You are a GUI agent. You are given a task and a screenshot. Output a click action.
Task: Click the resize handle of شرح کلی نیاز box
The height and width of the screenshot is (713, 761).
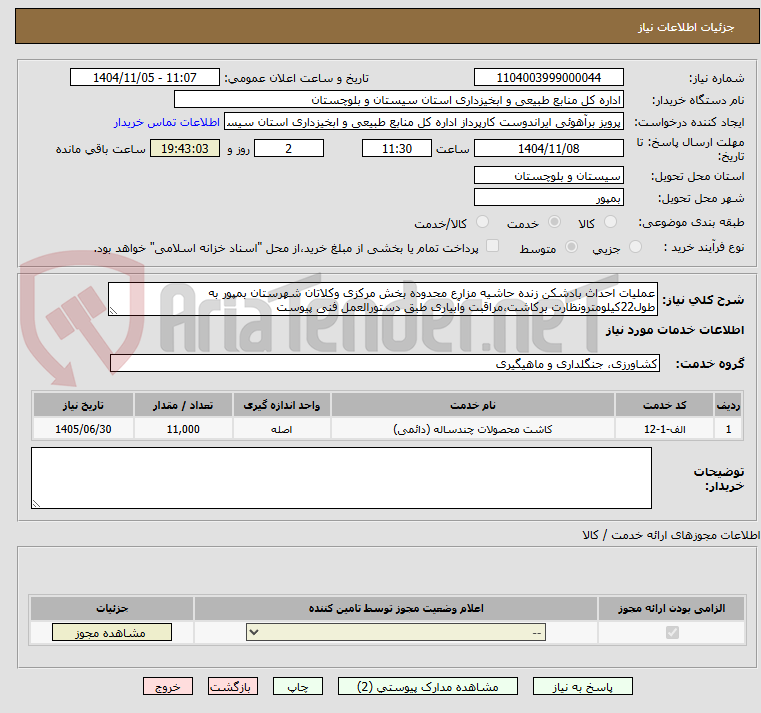point(113,311)
